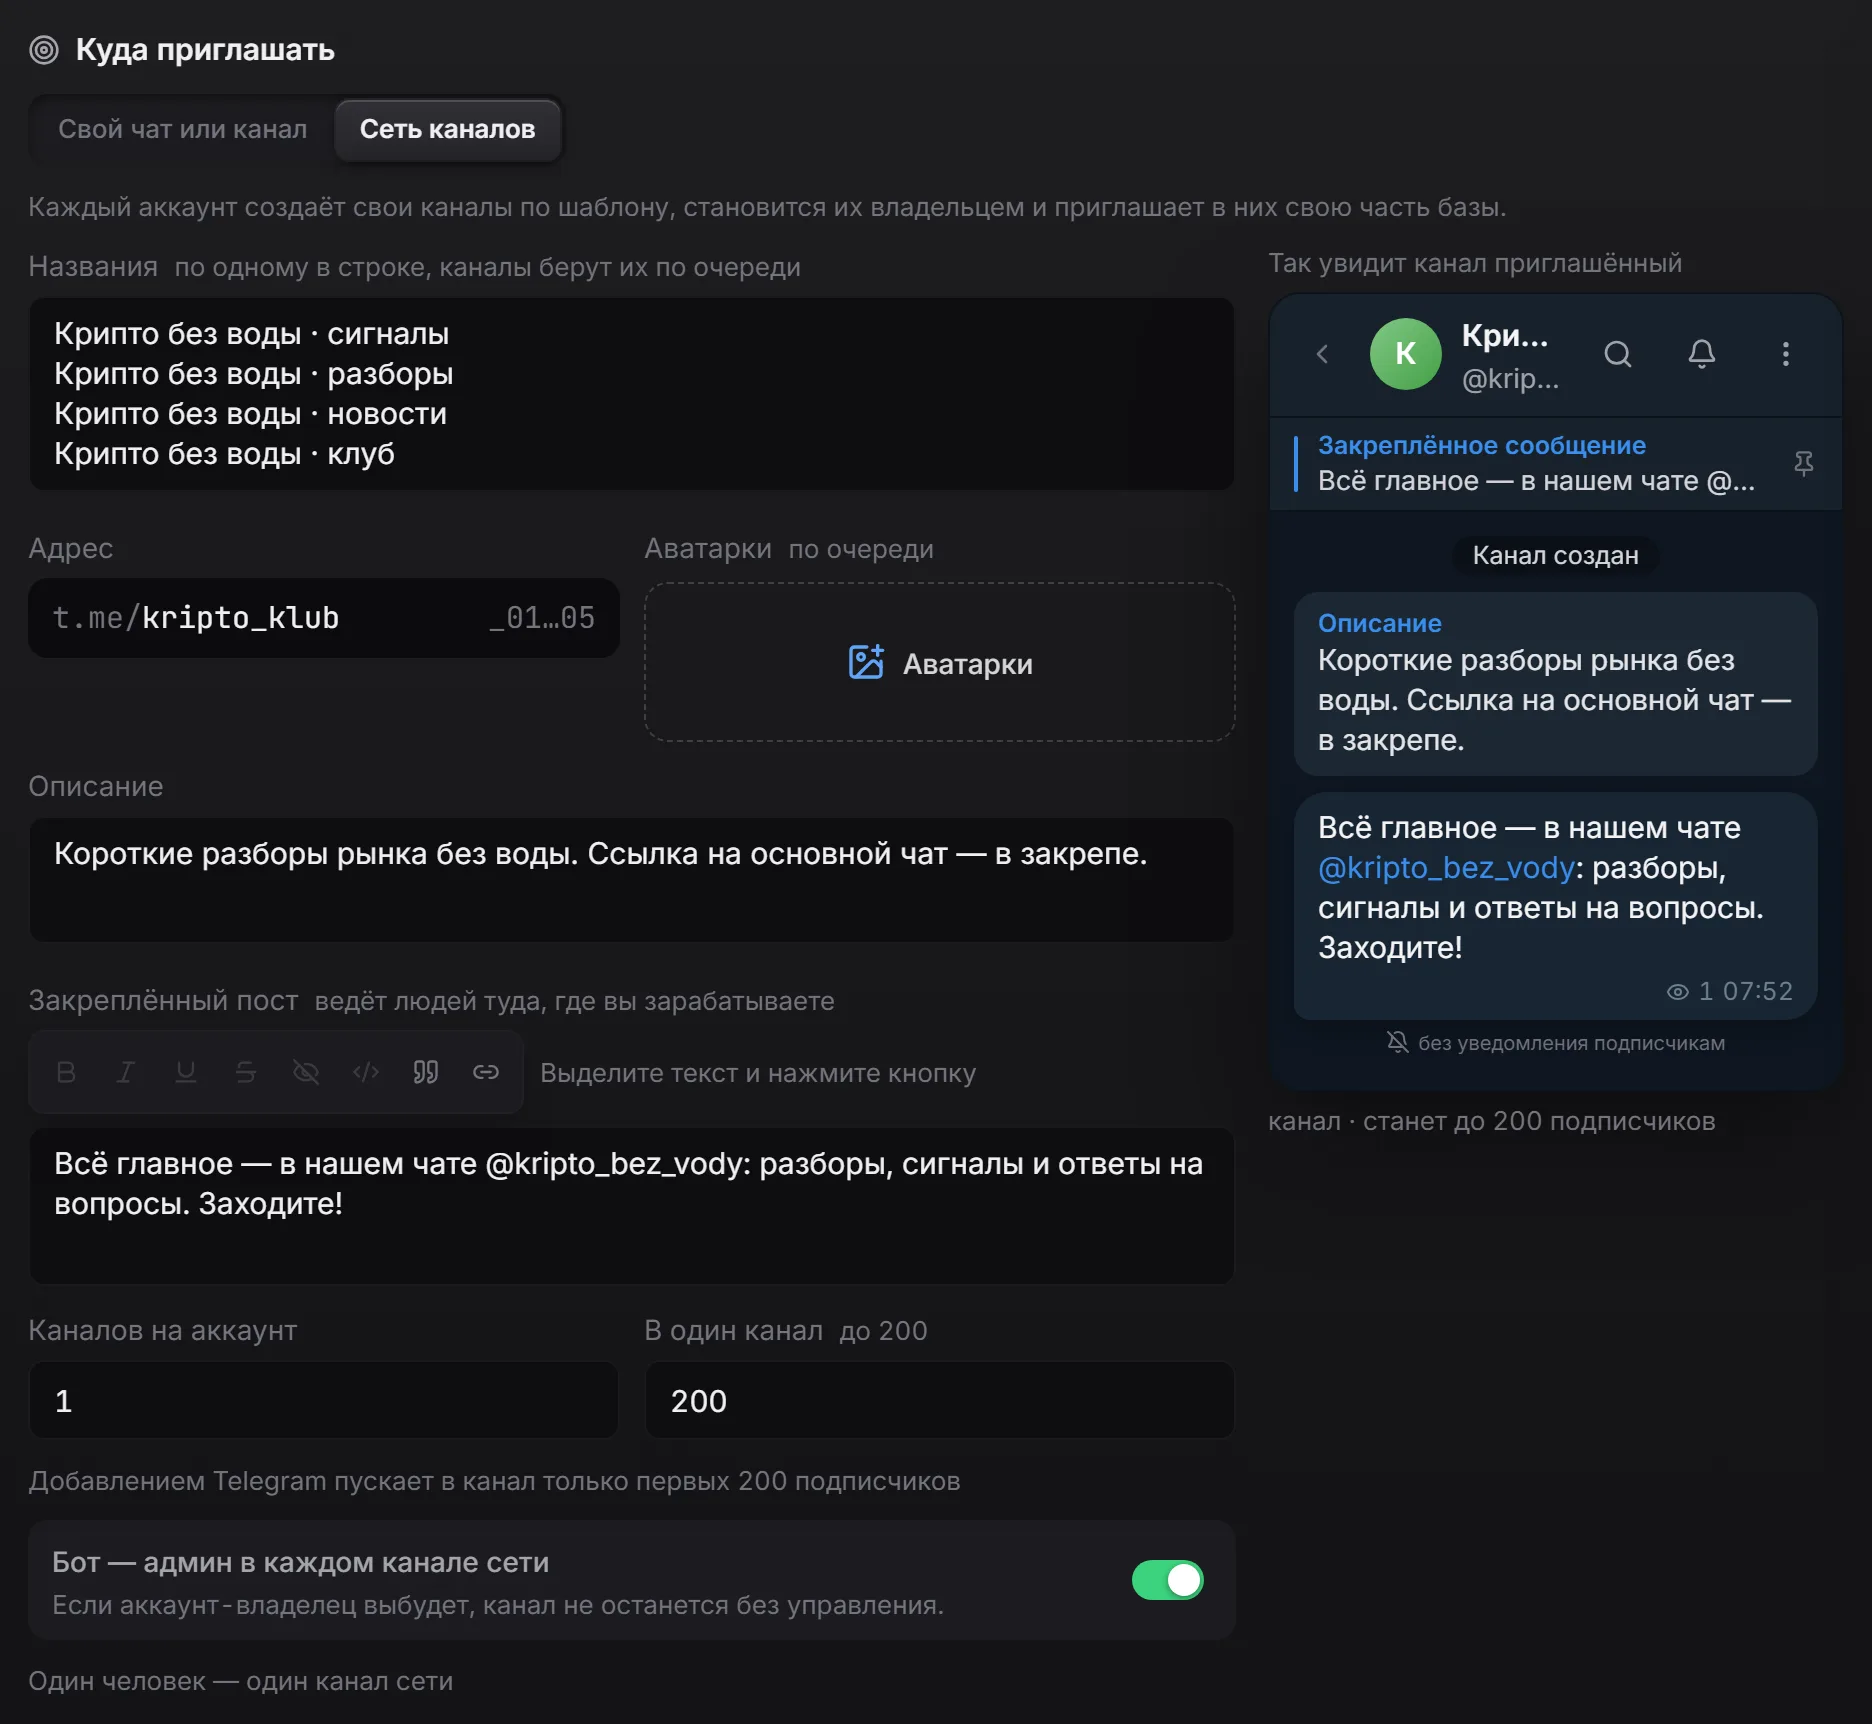The width and height of the screenshot is (1872, 1724).
Task: Click the bell notification icon in preview
Action: coord(1702,354)
